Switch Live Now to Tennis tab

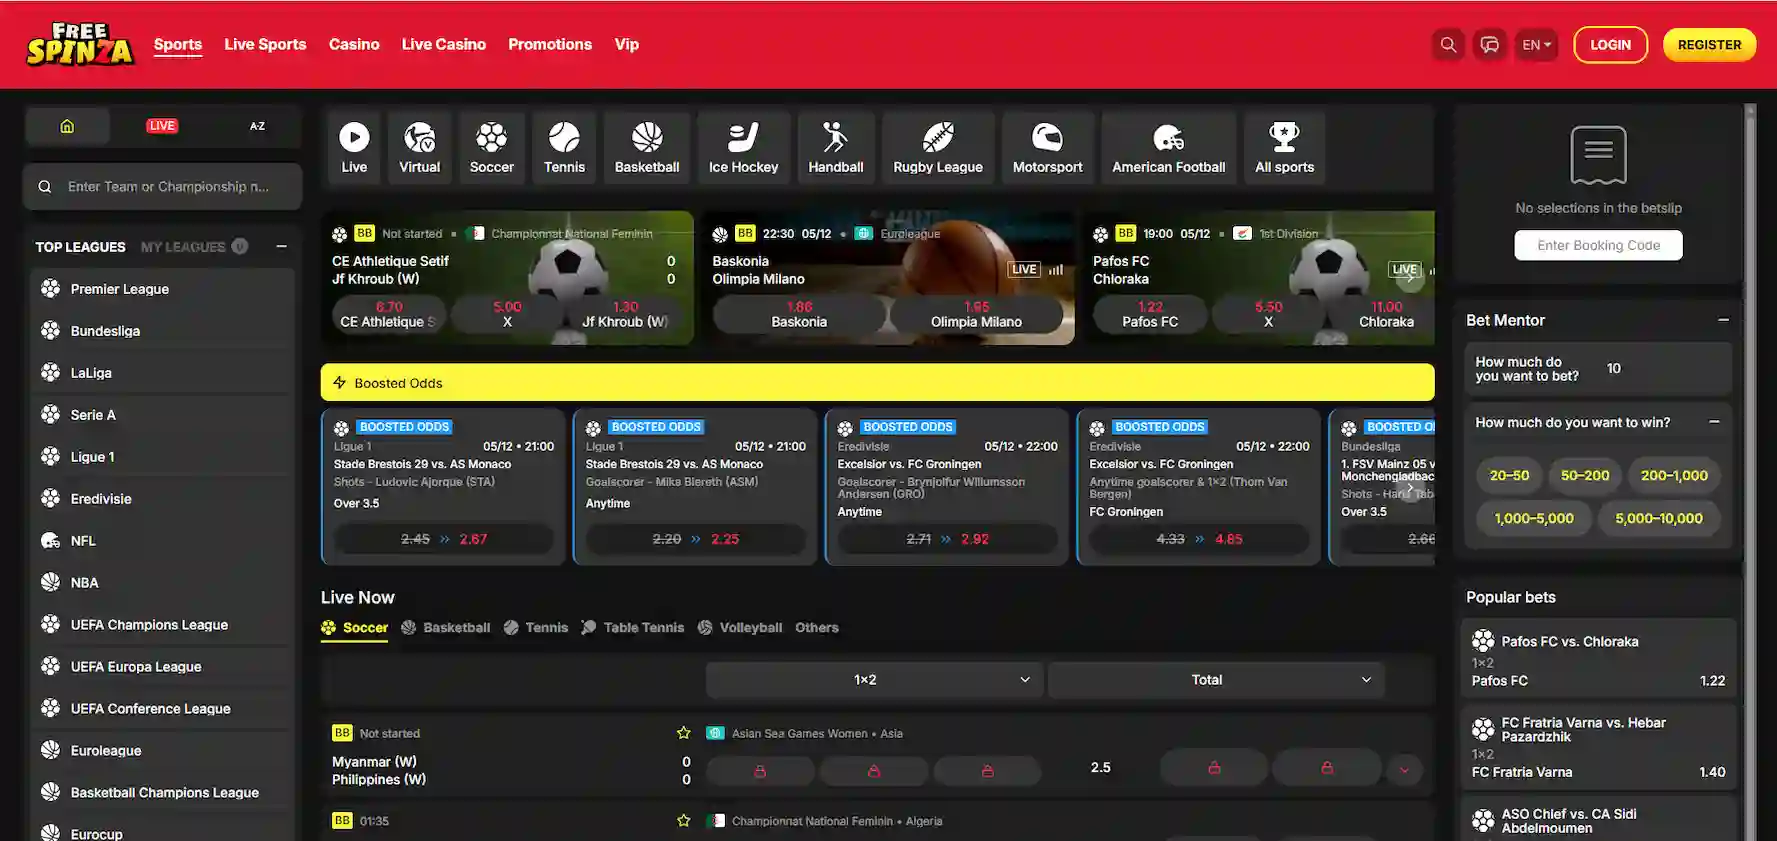(x=536, y=628)
